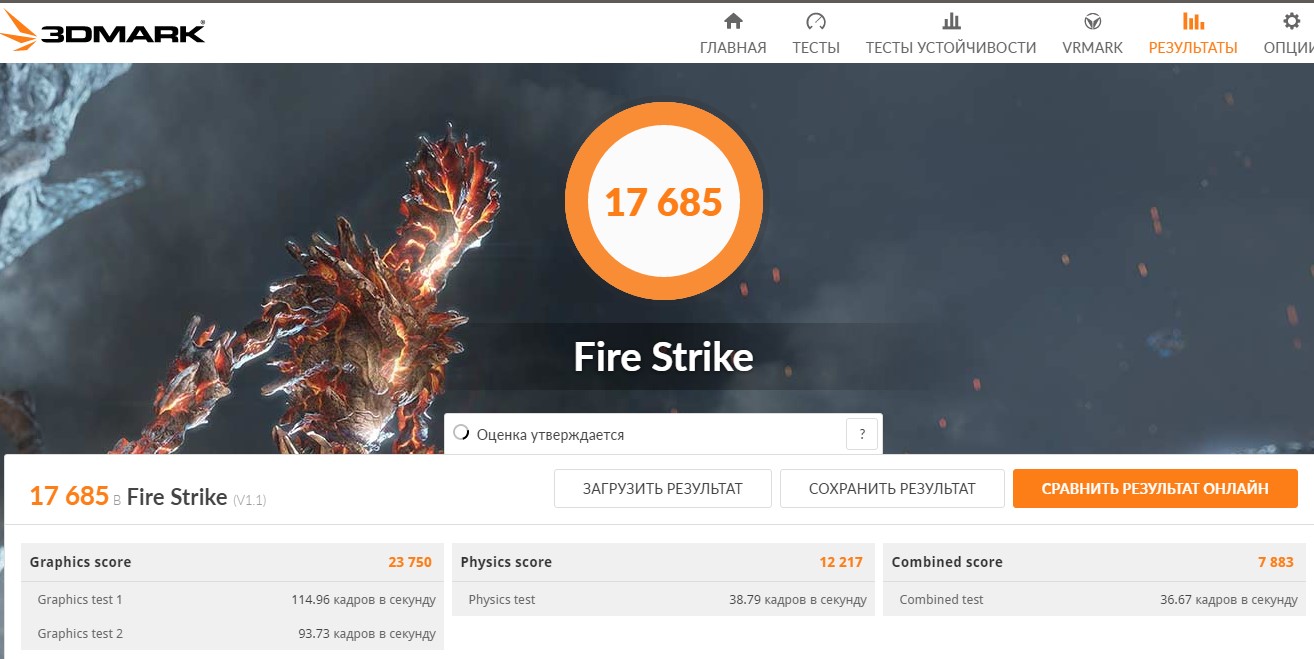The width and height of the screenshot is (1314, 659).
Task: Click the 12 217 physics score value
Action: pos(841,562)
